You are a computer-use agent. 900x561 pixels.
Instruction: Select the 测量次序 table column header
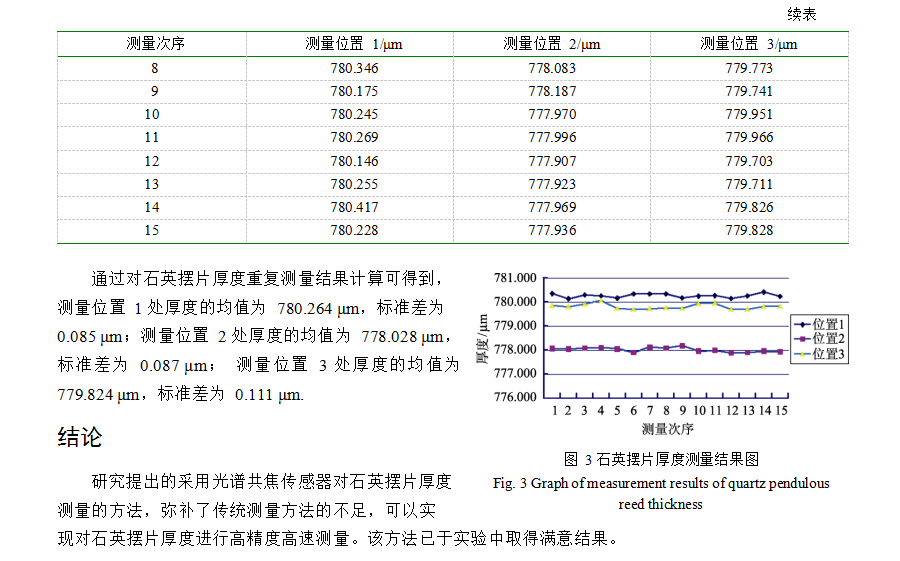coord(154,44)
